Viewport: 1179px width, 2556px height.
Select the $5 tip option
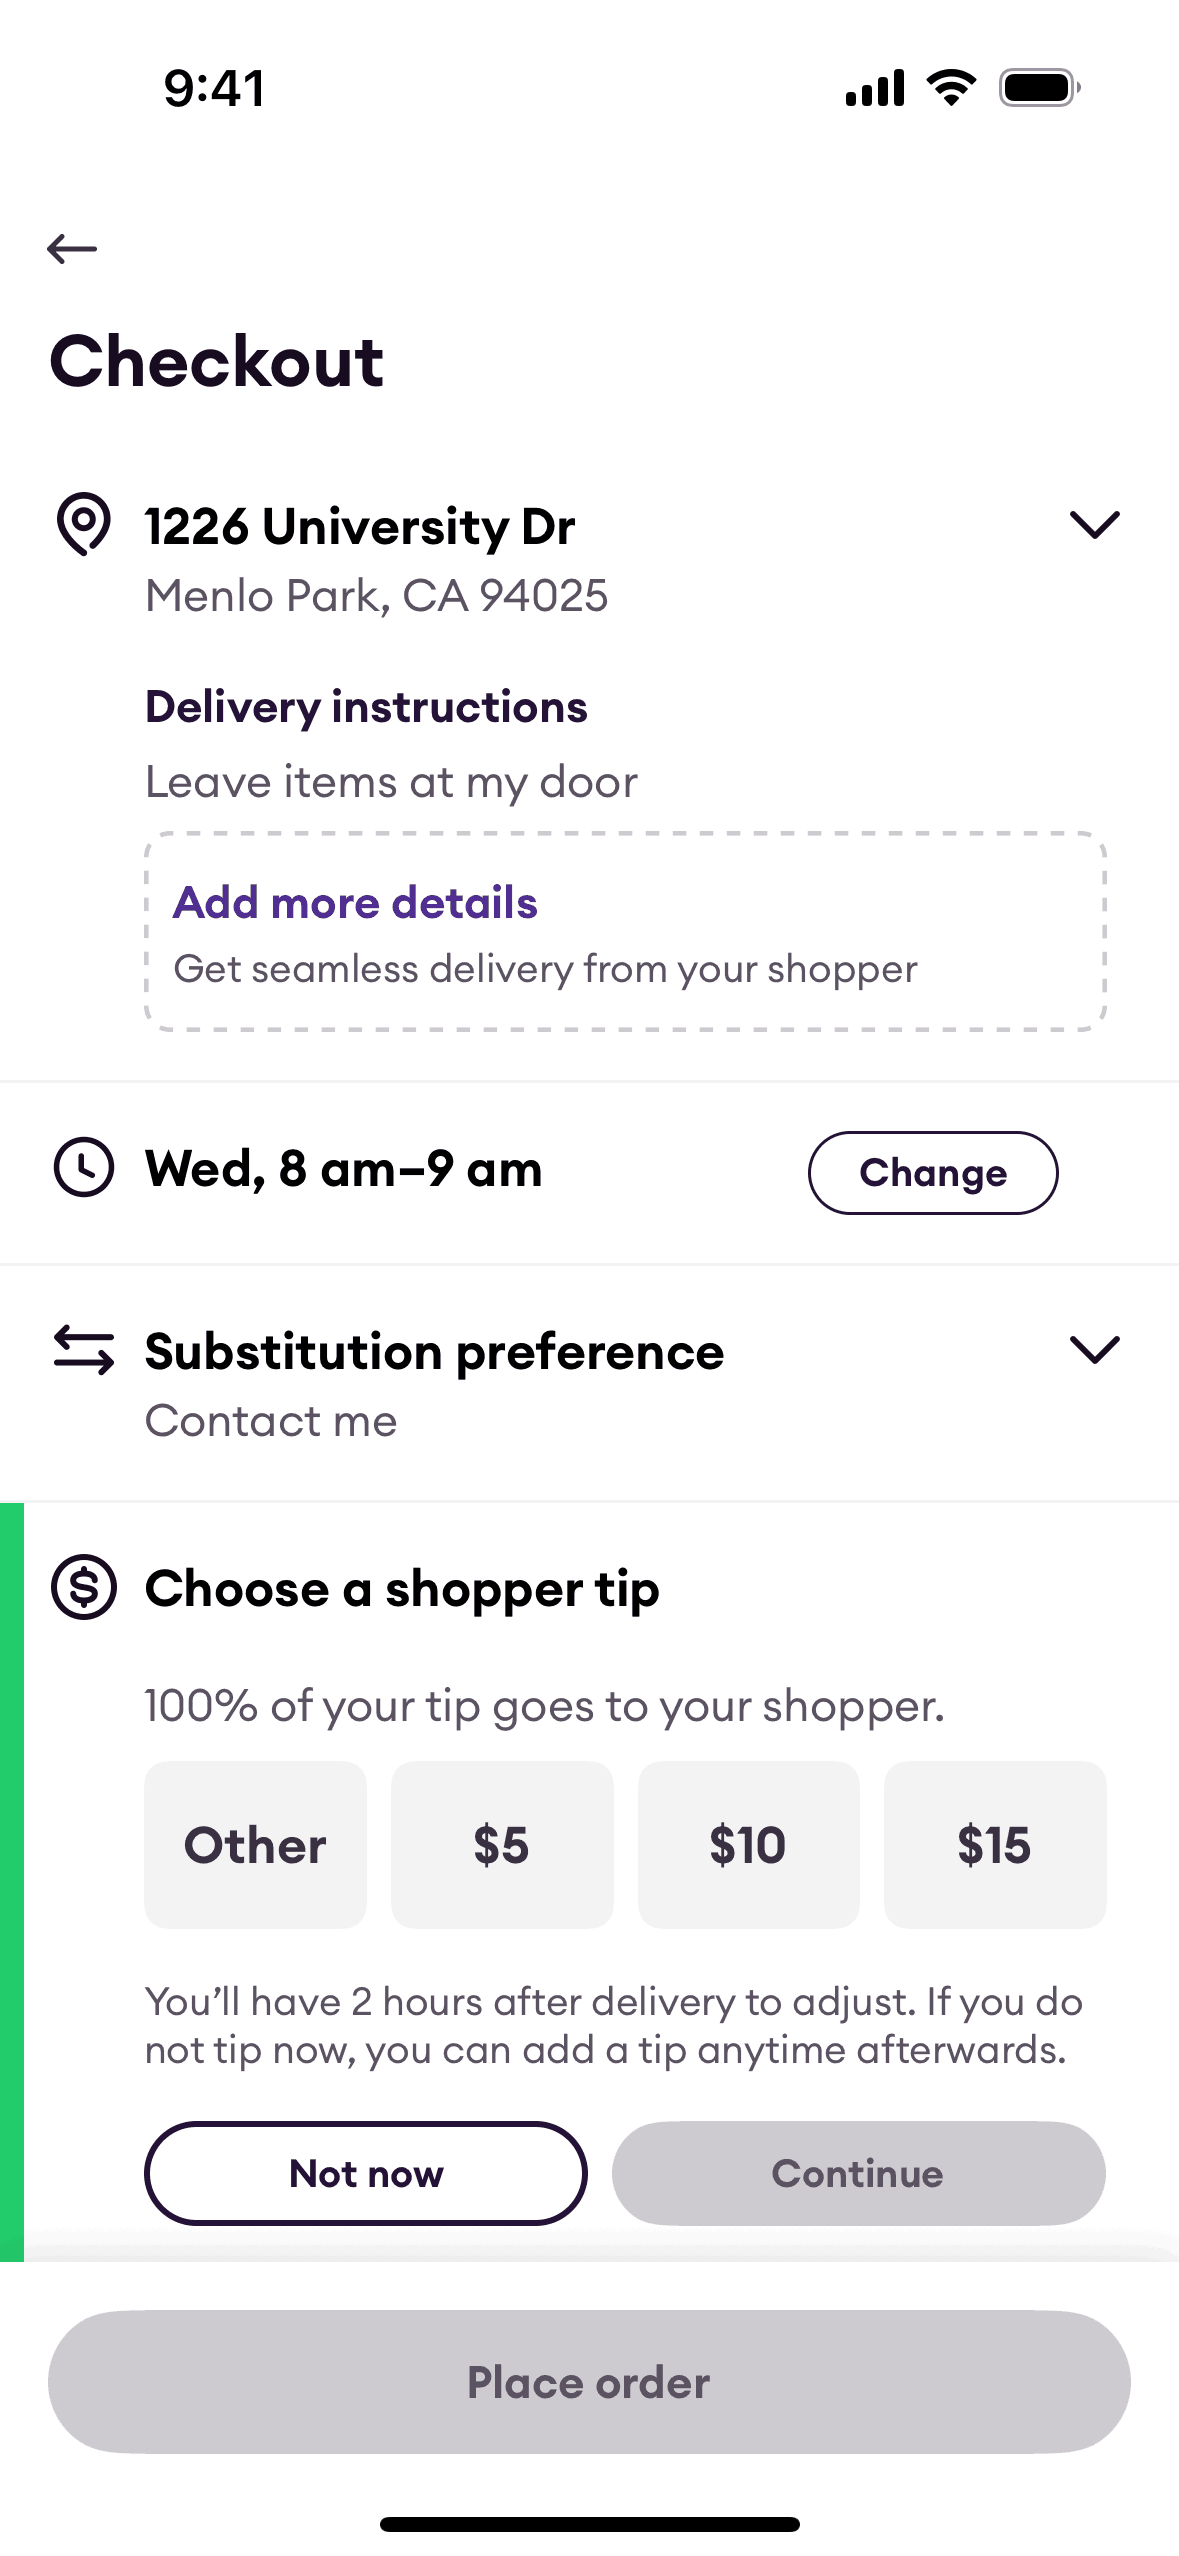501,1844
